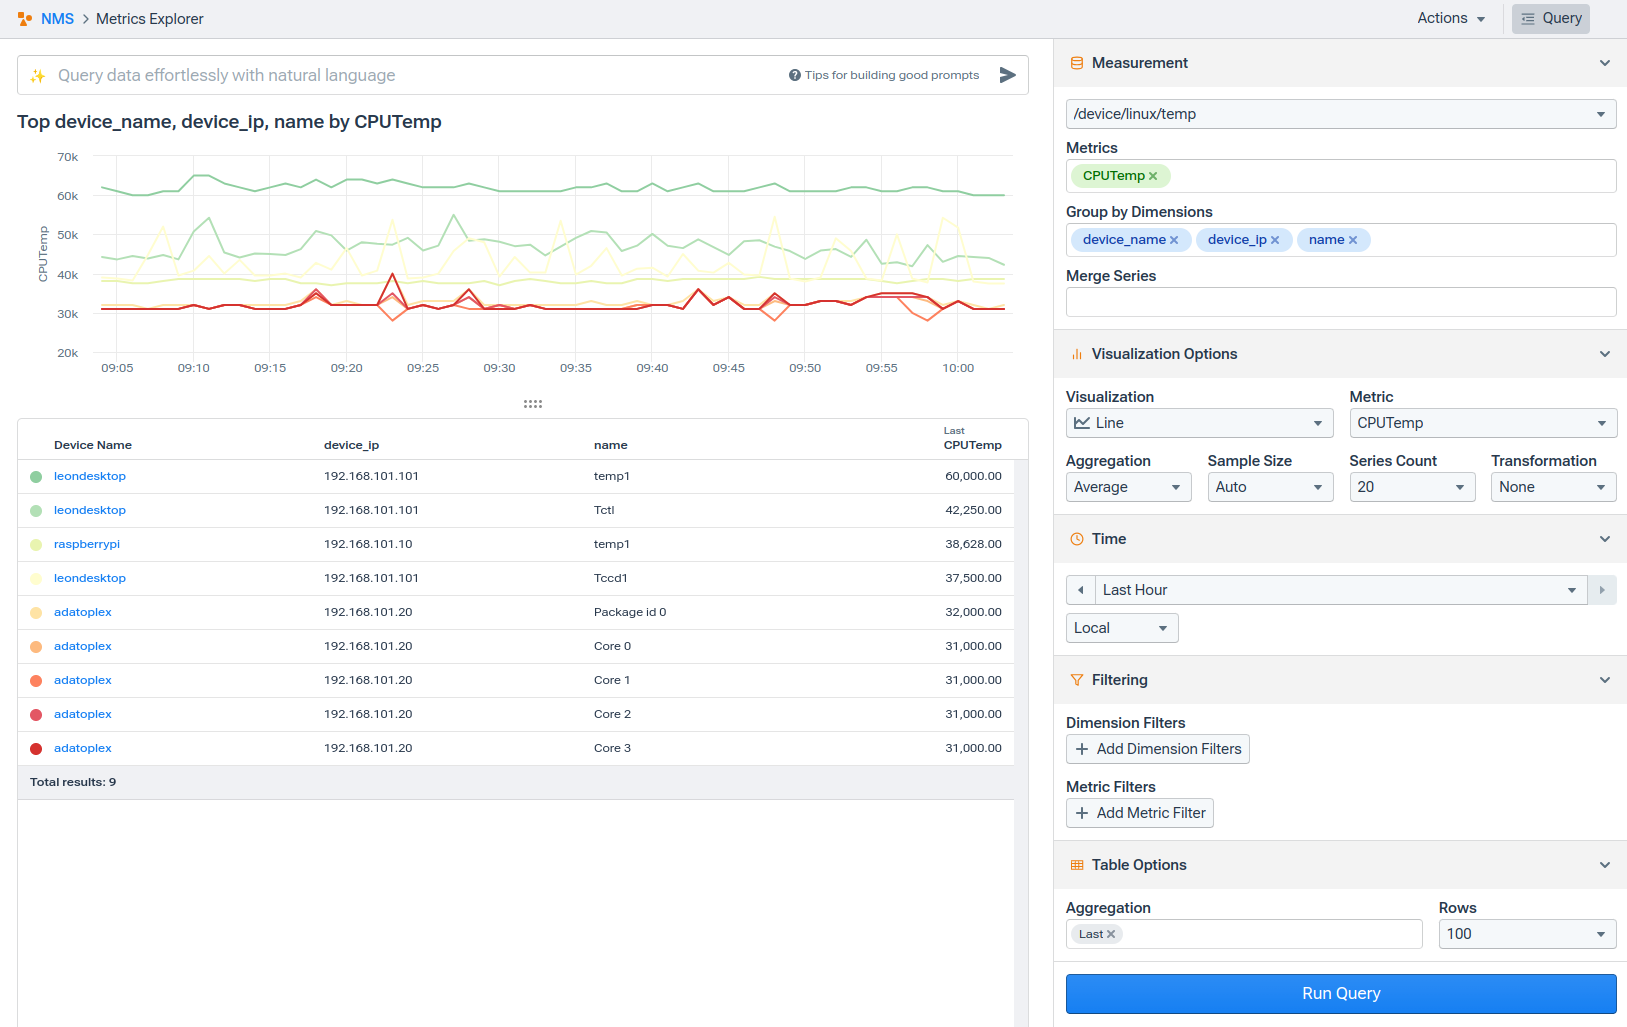
Task: Click the panel resize drag handle dots
Action: pos(533,404)
